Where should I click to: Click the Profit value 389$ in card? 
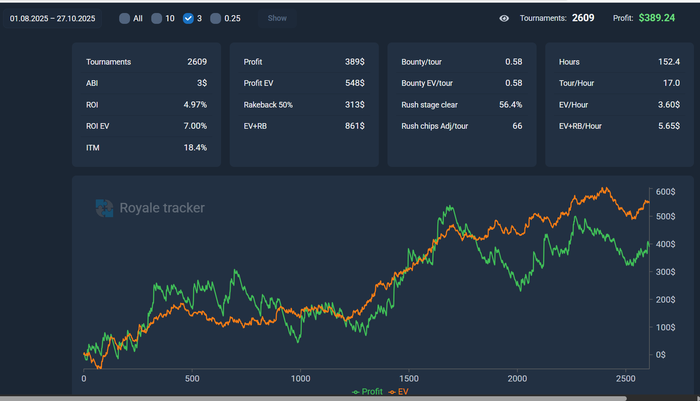coord(354,62)
